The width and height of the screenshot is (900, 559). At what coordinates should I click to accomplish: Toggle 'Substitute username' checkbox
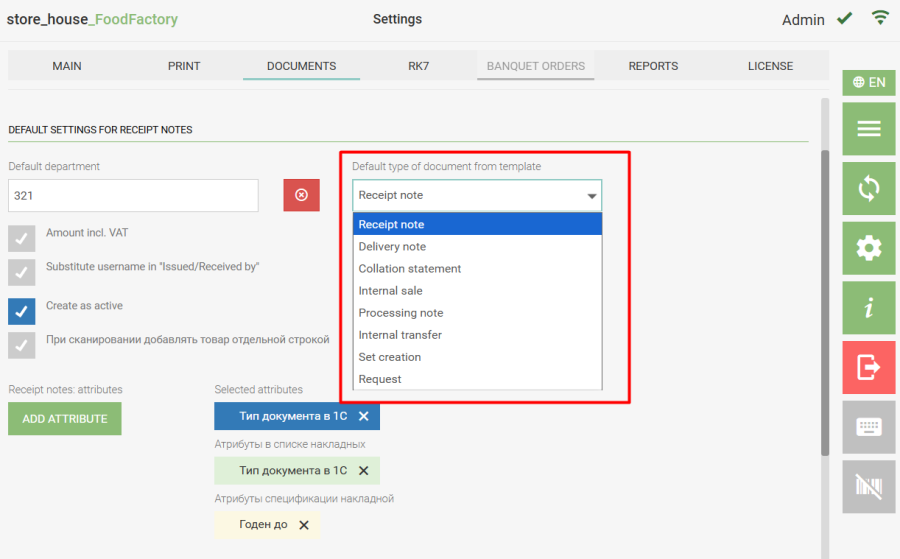(22, 272)
